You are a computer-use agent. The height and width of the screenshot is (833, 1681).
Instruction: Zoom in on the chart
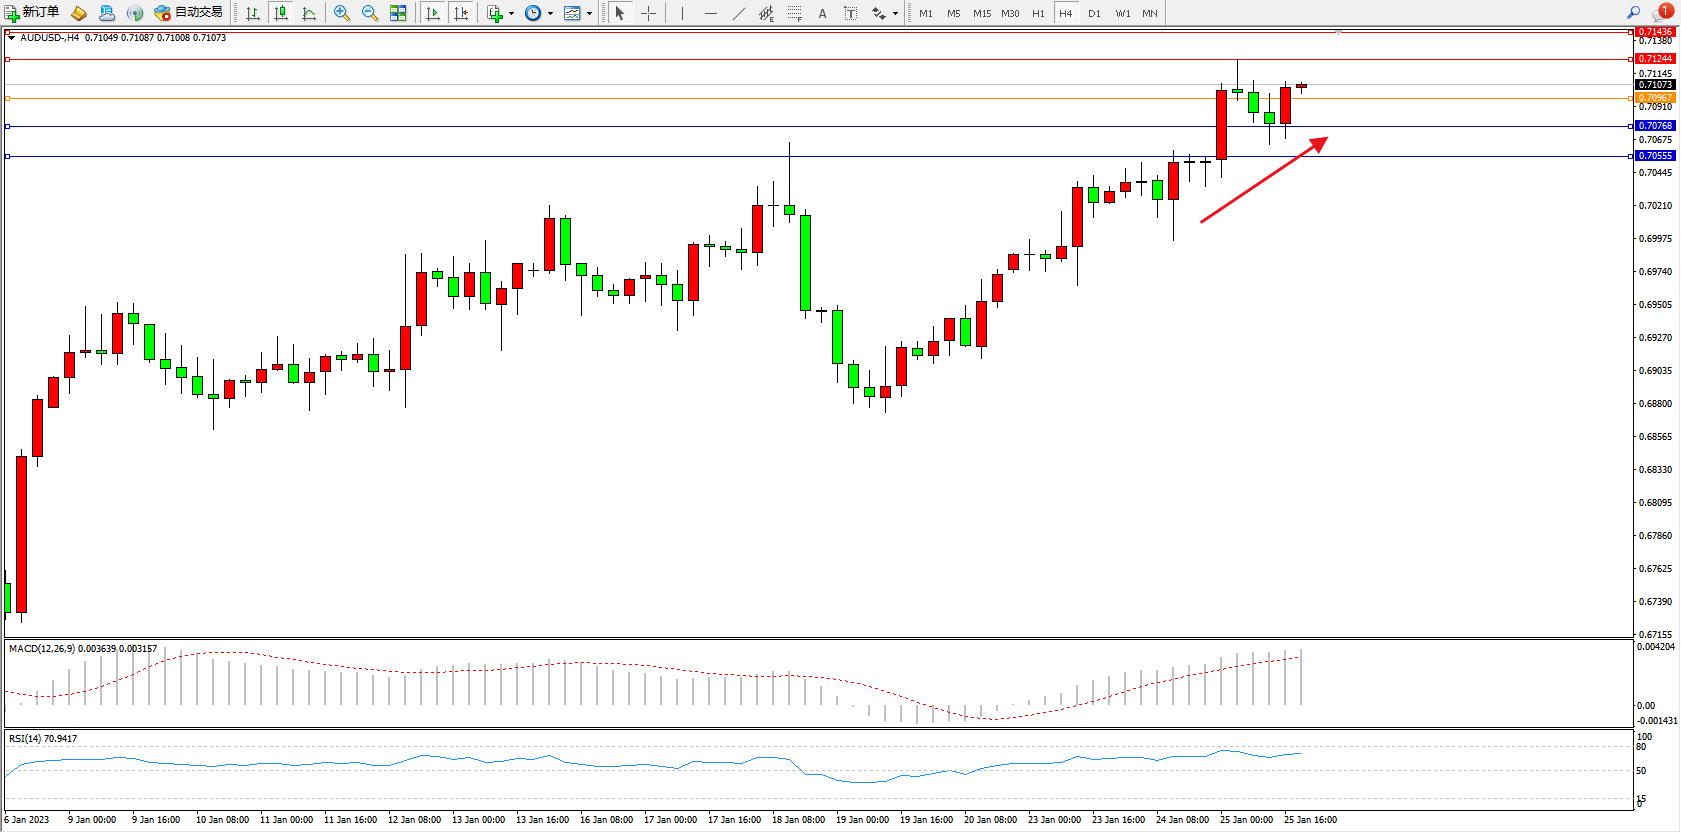point(342,13)
